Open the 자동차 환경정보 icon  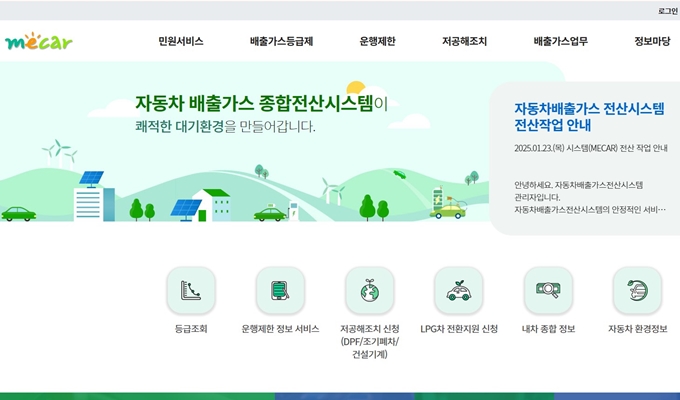click(638, 290)
